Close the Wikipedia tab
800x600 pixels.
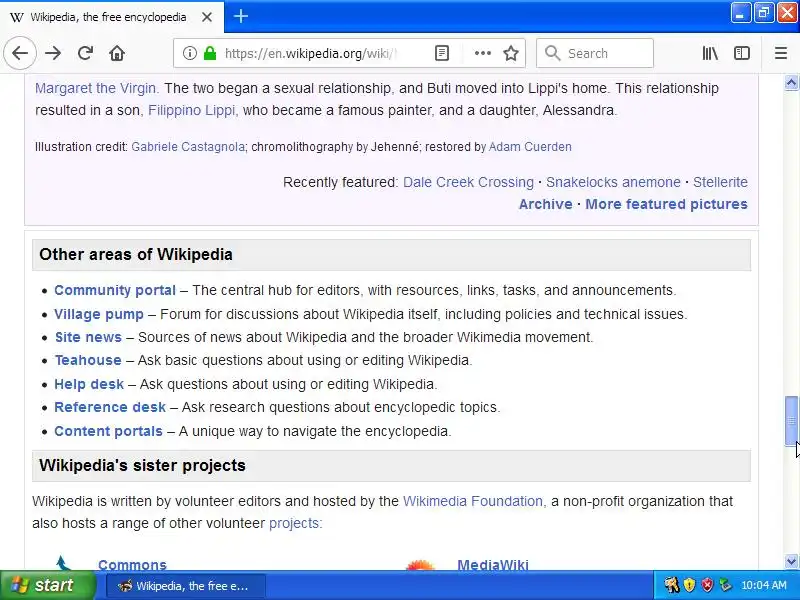(x=207, y=17)
